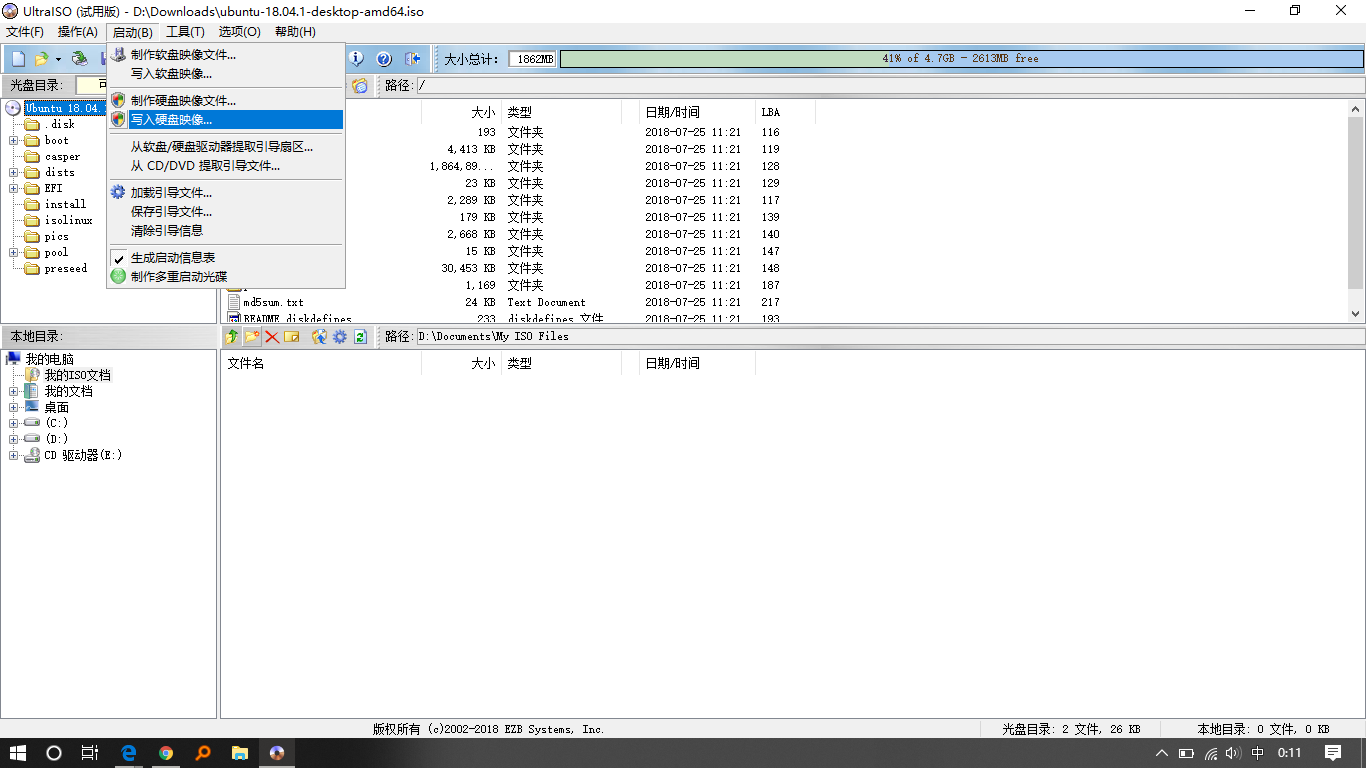Choose 保存引导文件... from the menu
Image resolution: width=1366 pixels, height=768 pixels.
[226, 212]
